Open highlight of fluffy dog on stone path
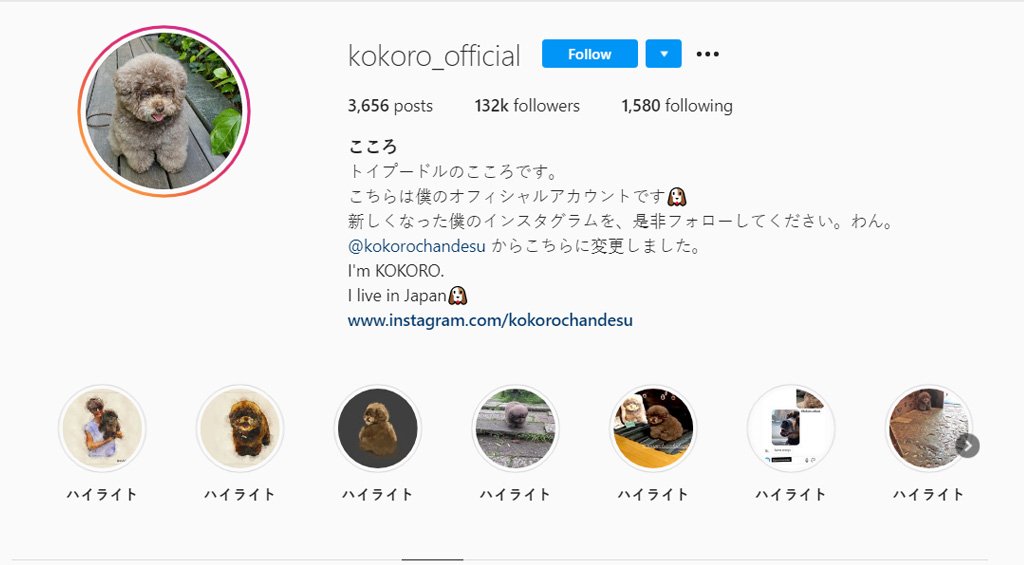1024x565 pixels. [x=515, y=428]
